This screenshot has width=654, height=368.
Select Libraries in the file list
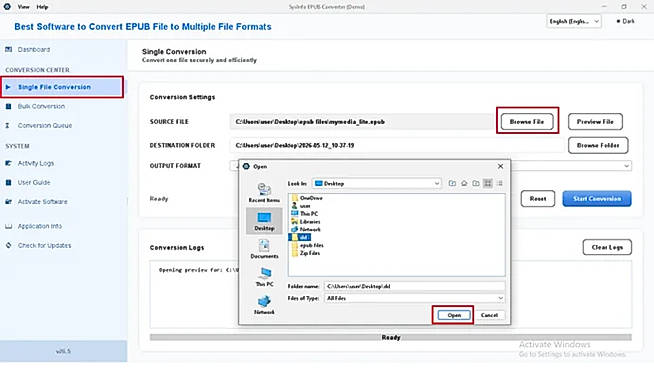pyautogui.click(x=306, y=222)
